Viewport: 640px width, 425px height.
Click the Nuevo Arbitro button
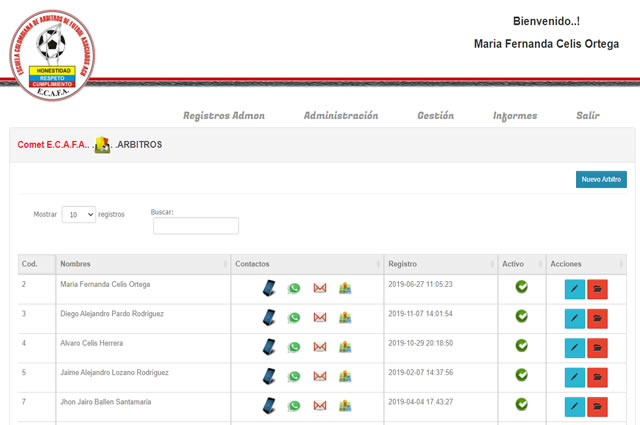tap(601, 180)
